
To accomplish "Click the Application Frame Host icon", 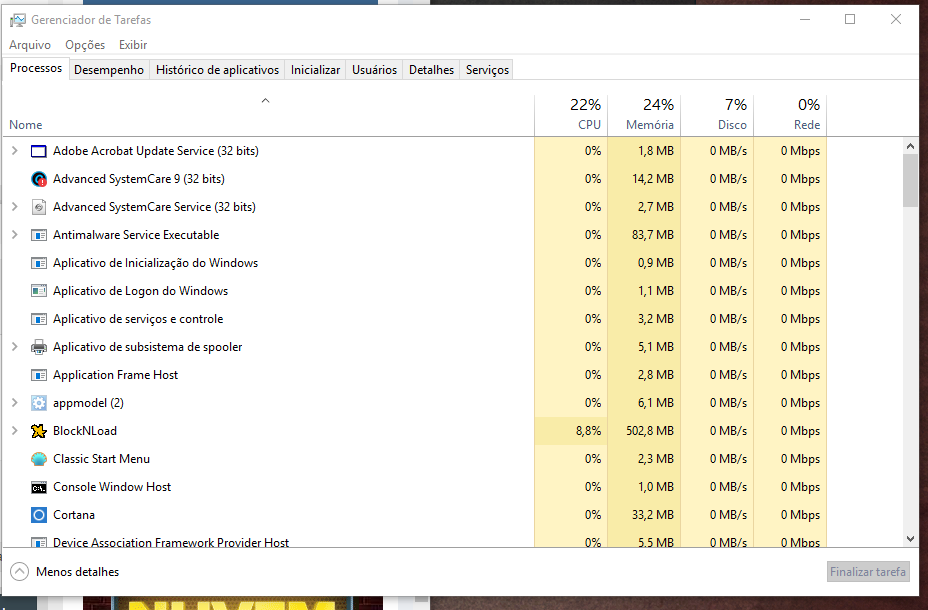I will coord(38,375).
